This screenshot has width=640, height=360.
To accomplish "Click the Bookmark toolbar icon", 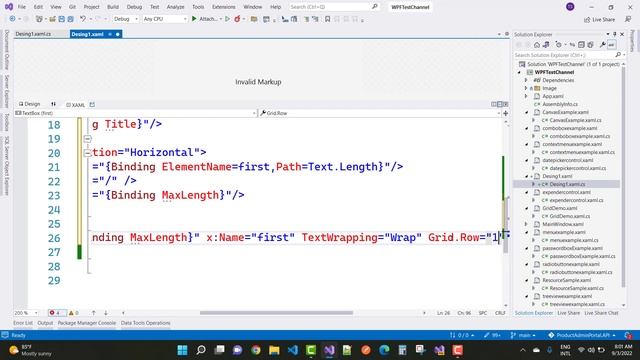I will [x=327, y=19].
